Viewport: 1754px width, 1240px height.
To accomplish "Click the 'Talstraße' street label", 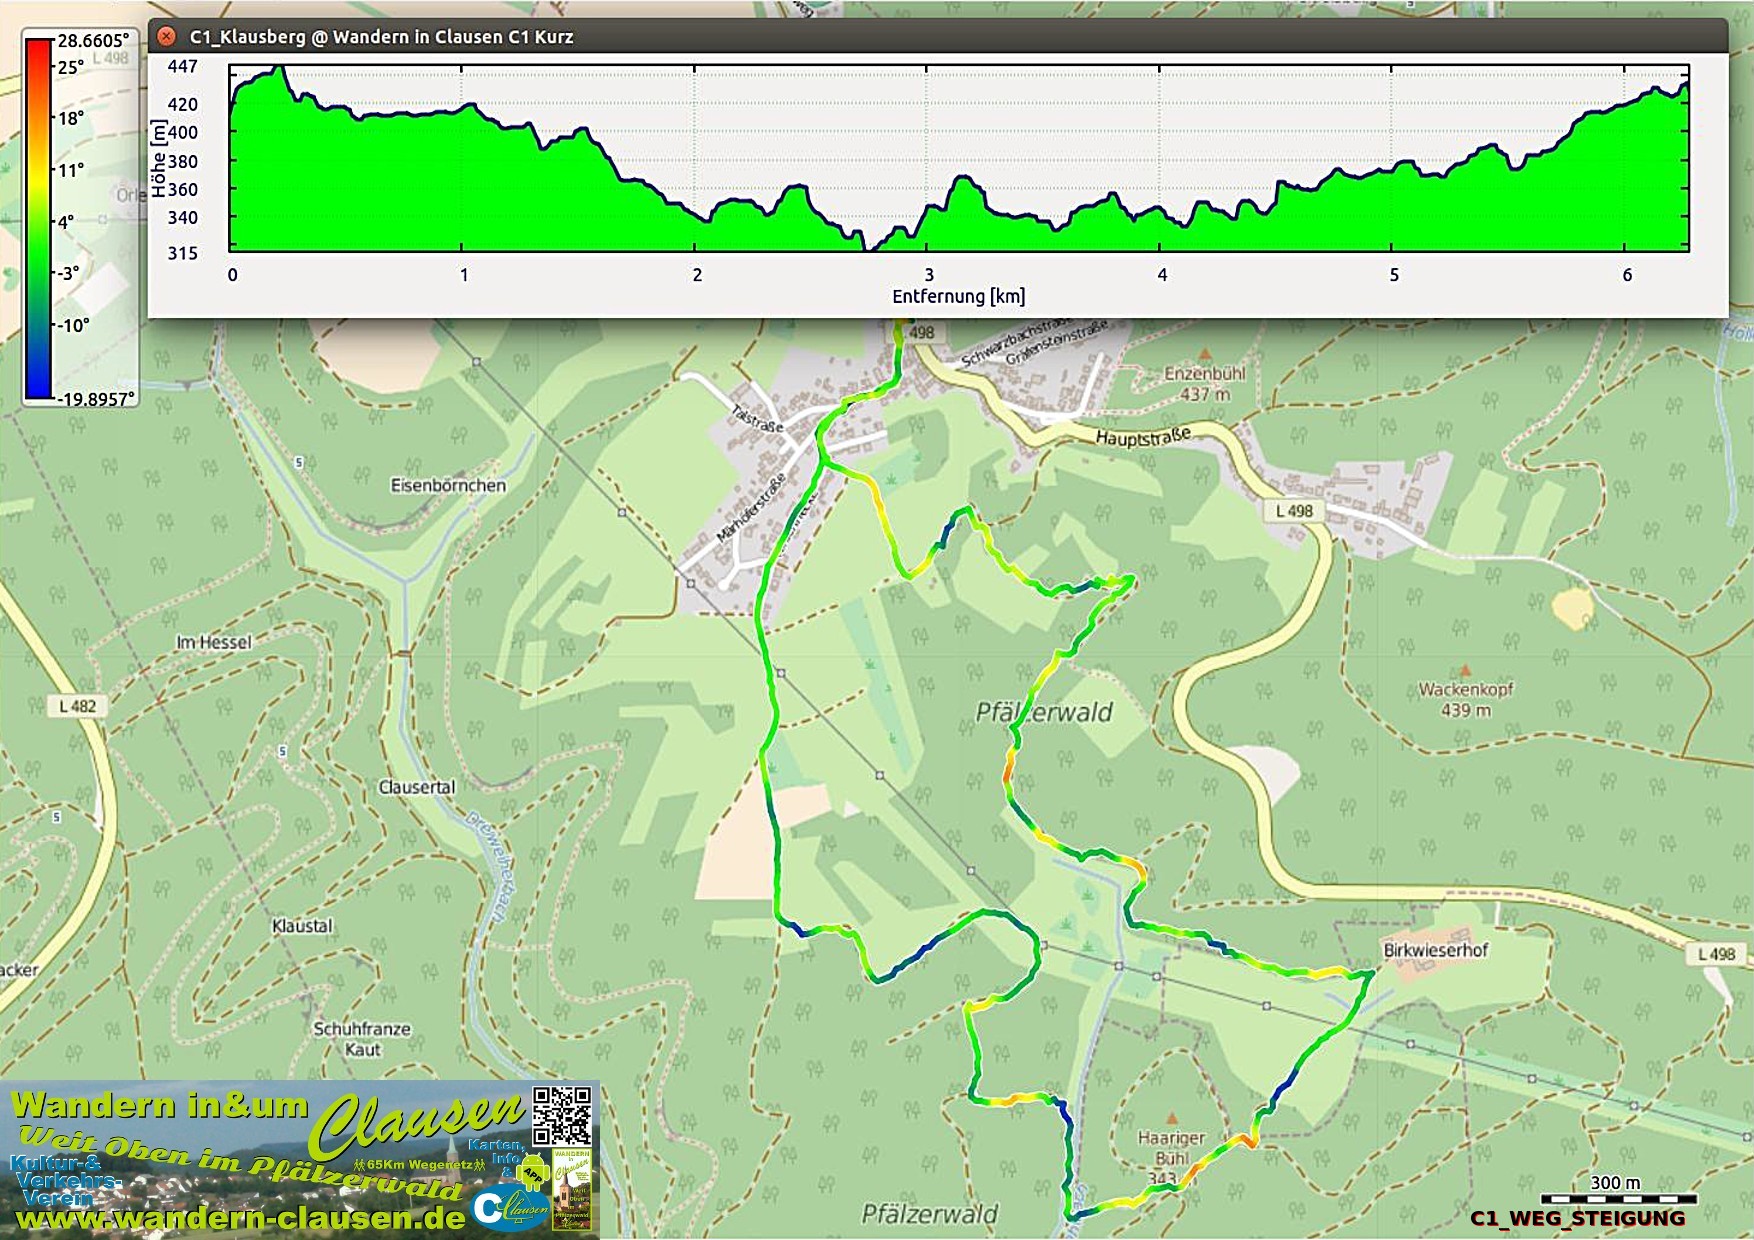I will (x=757, y=418).
